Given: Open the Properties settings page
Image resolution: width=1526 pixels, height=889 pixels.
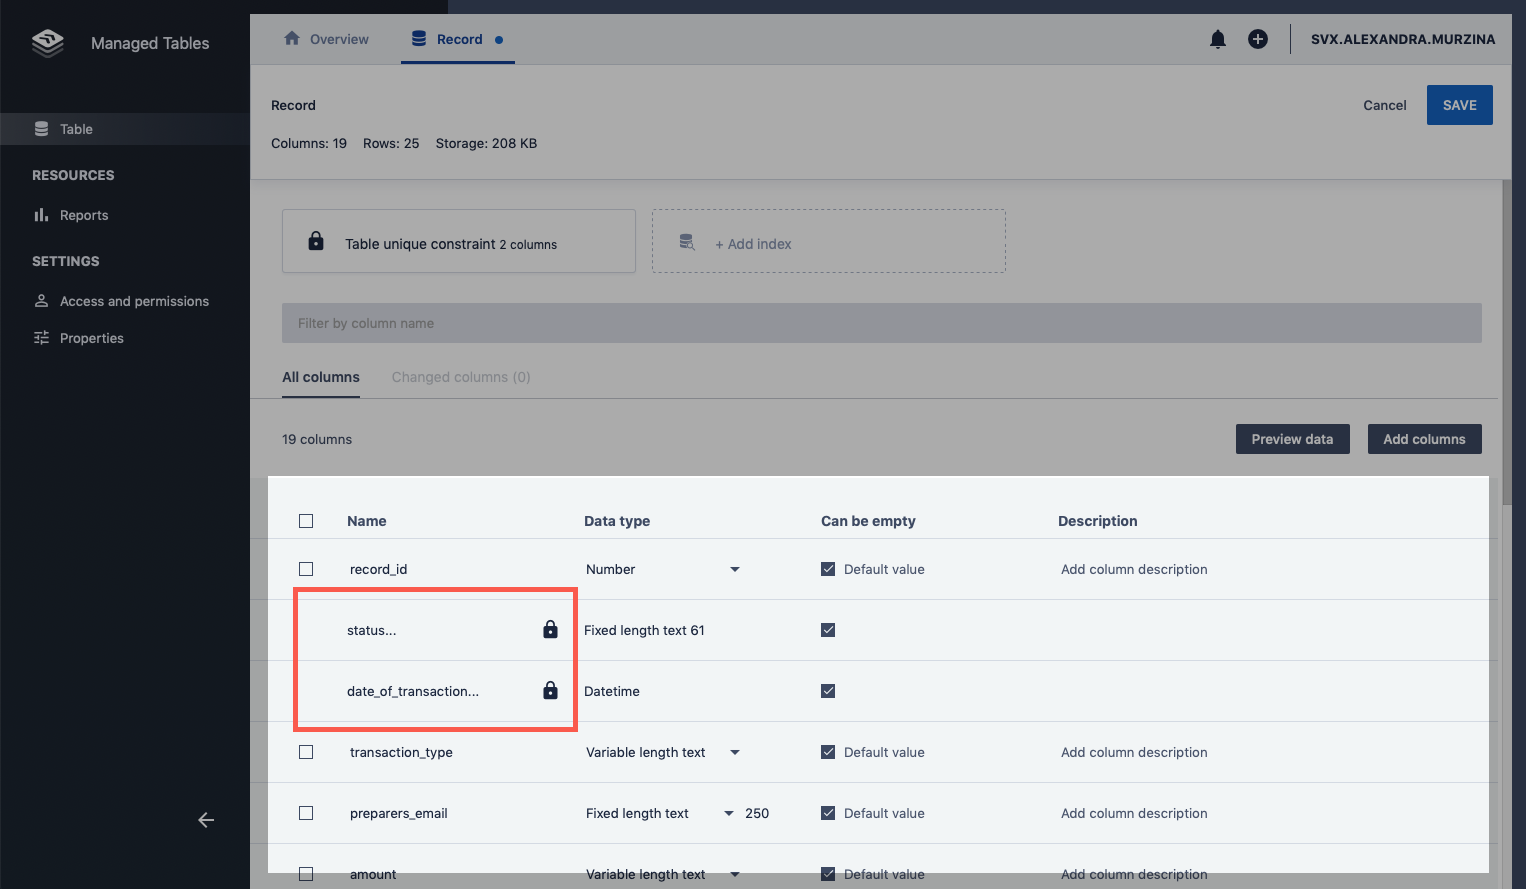Looking at the screenshot, I should (92, 338).
